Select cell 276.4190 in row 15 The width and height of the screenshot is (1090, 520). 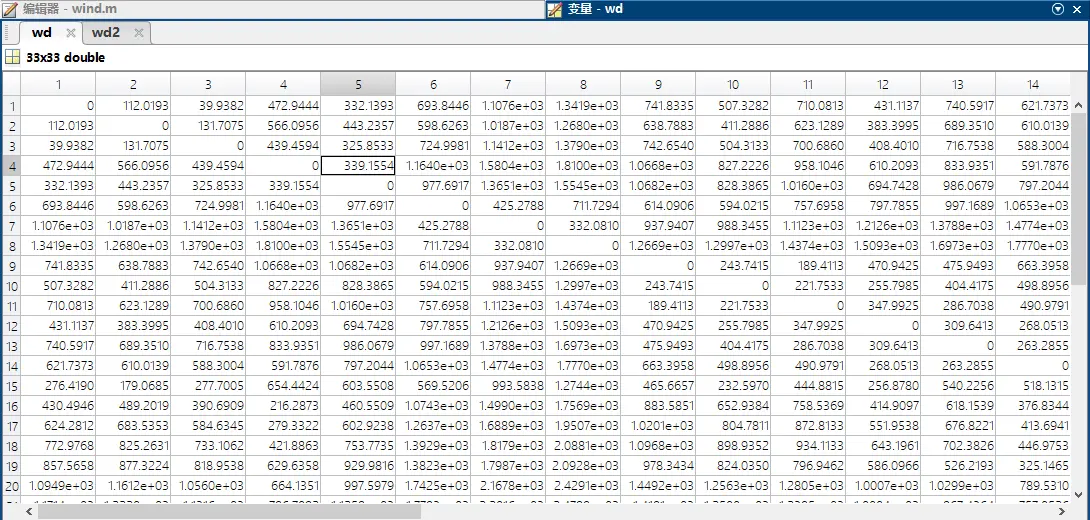(58, 386)
